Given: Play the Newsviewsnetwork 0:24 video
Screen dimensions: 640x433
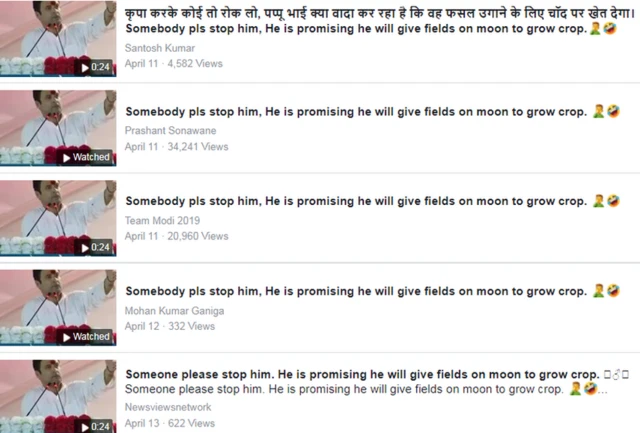Looking at the screenshot, I should (96, 427).
